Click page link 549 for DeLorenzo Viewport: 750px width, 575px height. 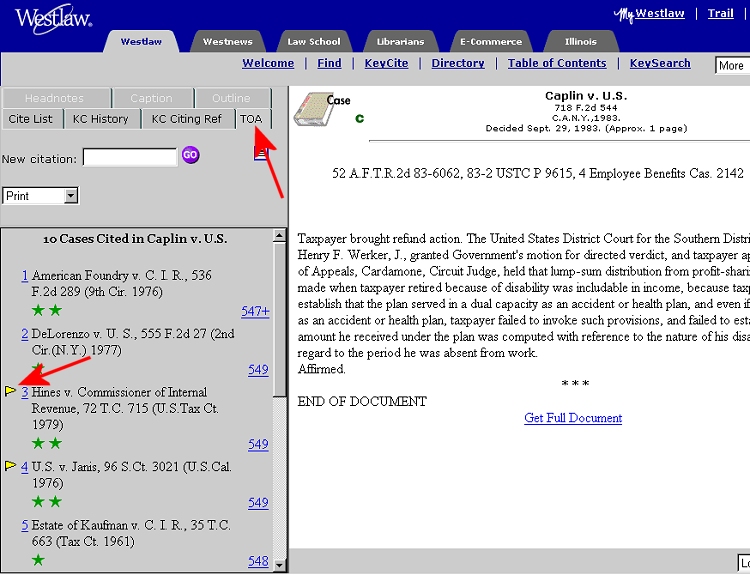pos(258,370)
